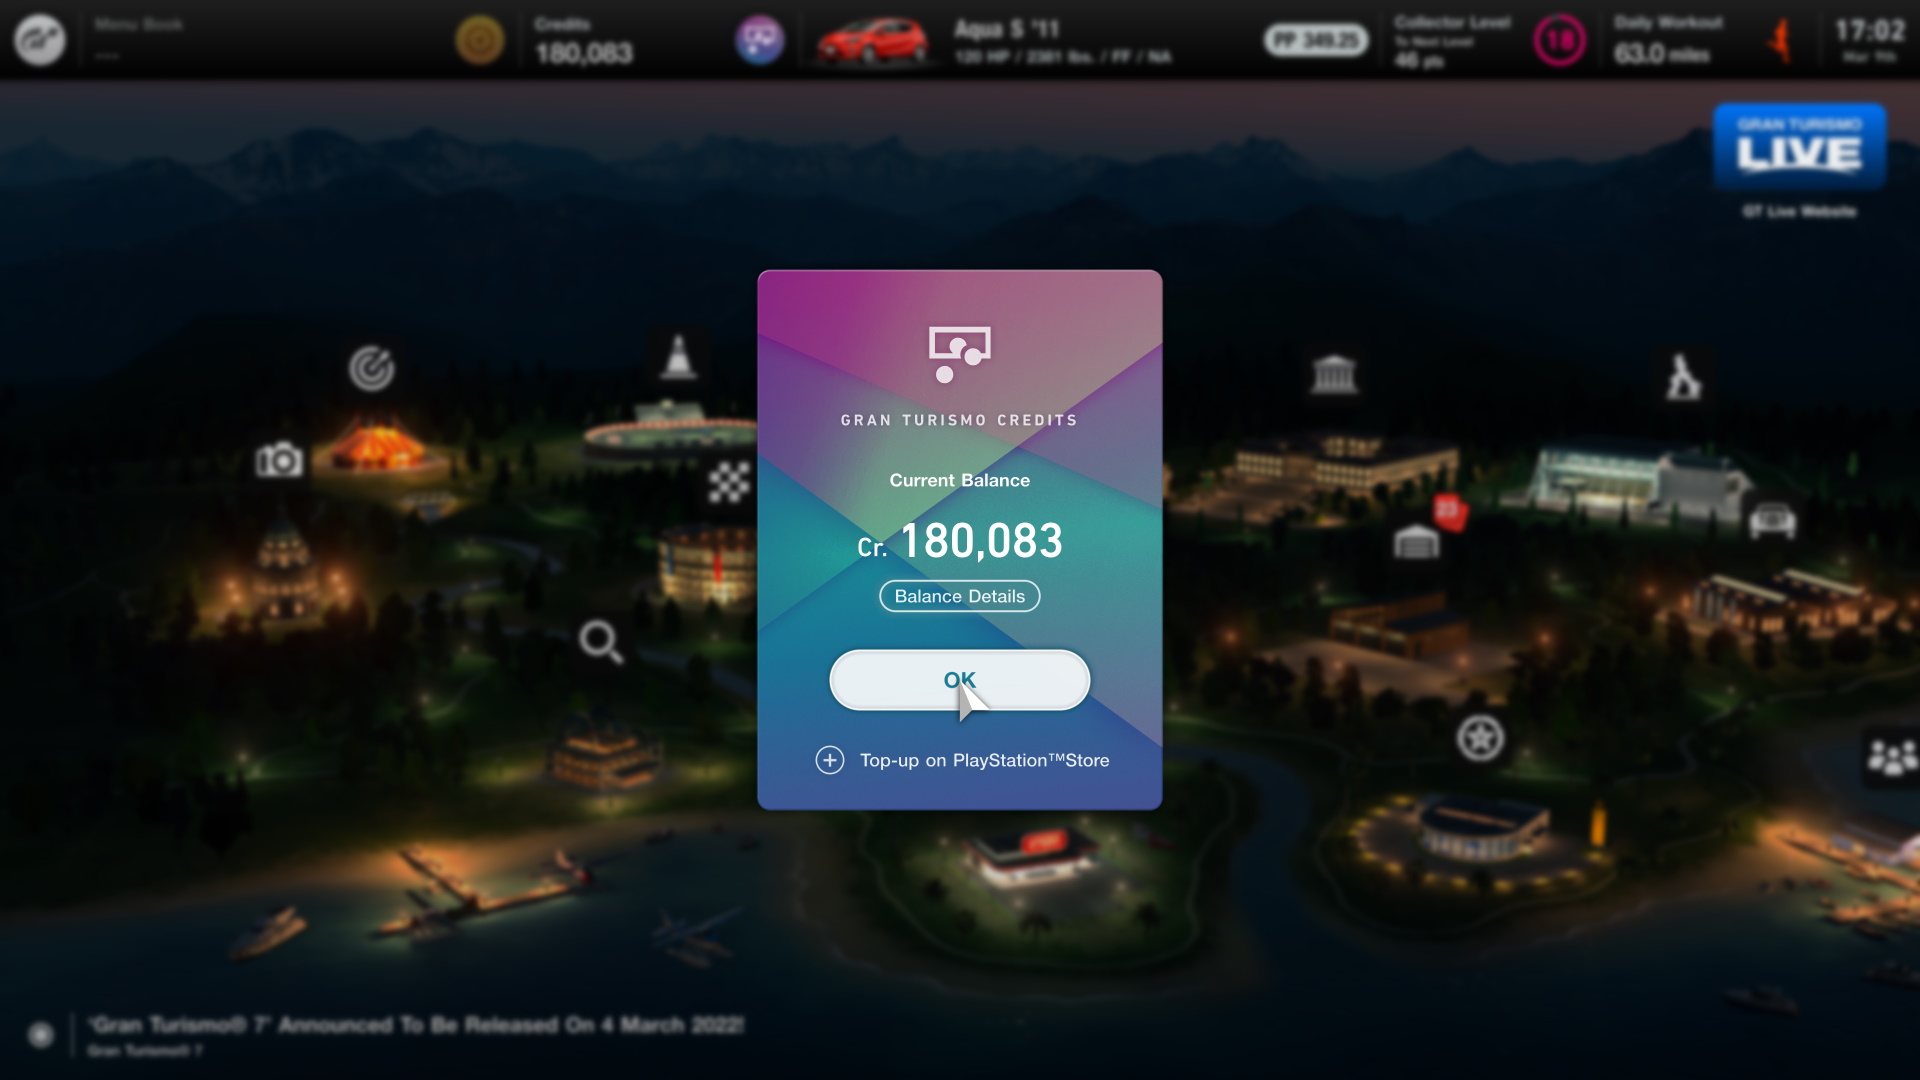Open the star badge icon

tap(1480, 739)
